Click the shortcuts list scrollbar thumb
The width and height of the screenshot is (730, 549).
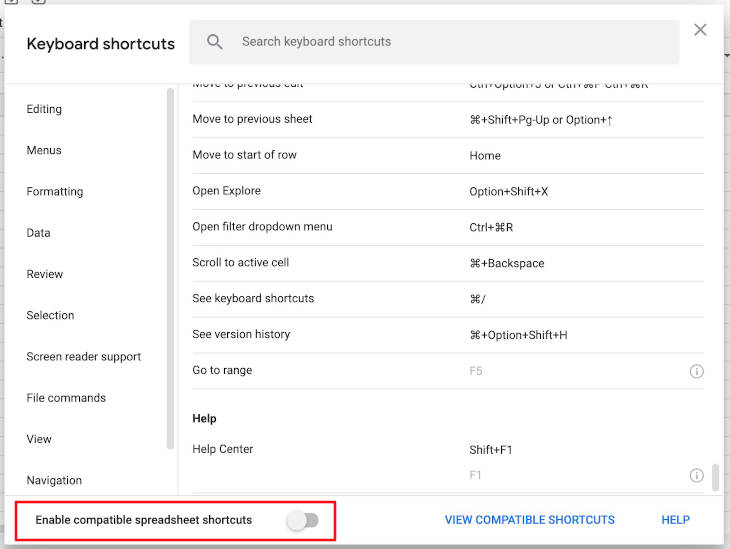(716, 477)
